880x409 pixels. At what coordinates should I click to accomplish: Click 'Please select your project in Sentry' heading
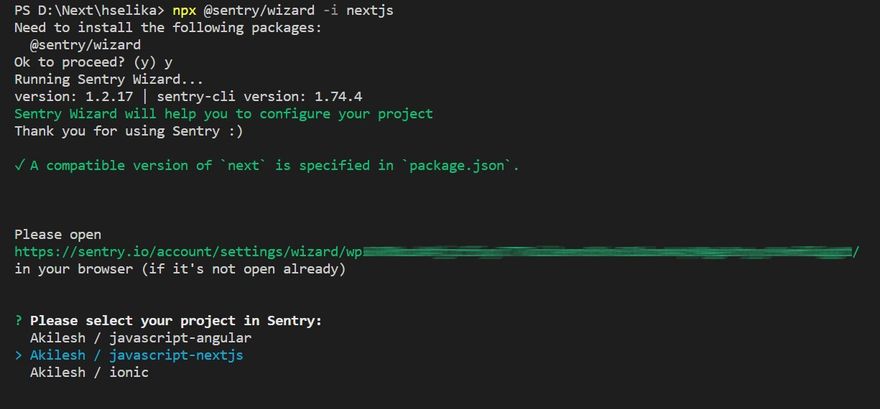click(x=176, y=321)
